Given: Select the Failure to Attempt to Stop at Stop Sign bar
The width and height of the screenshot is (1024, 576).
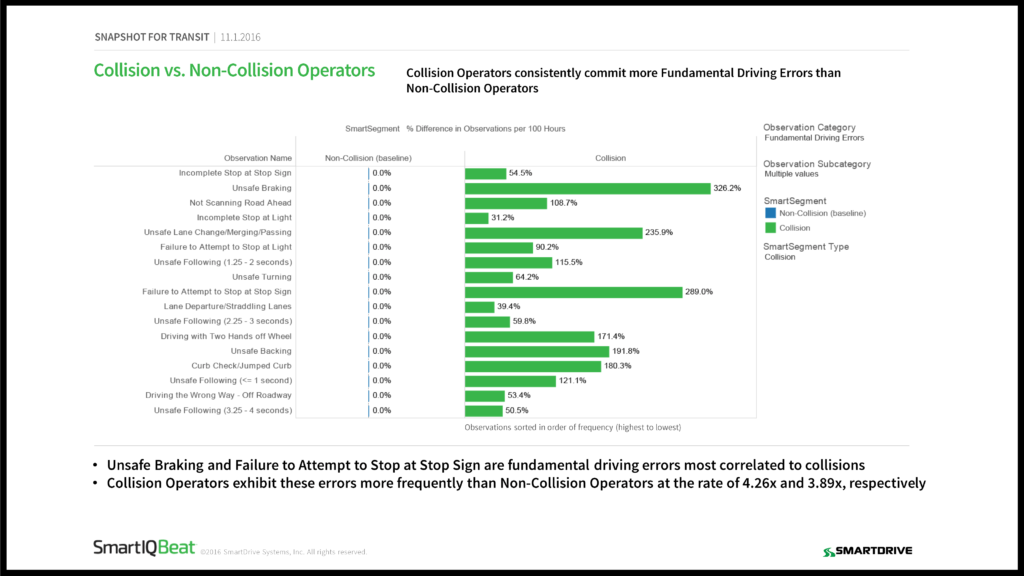Looking at the screenshot, I should [x=573, y=292].
